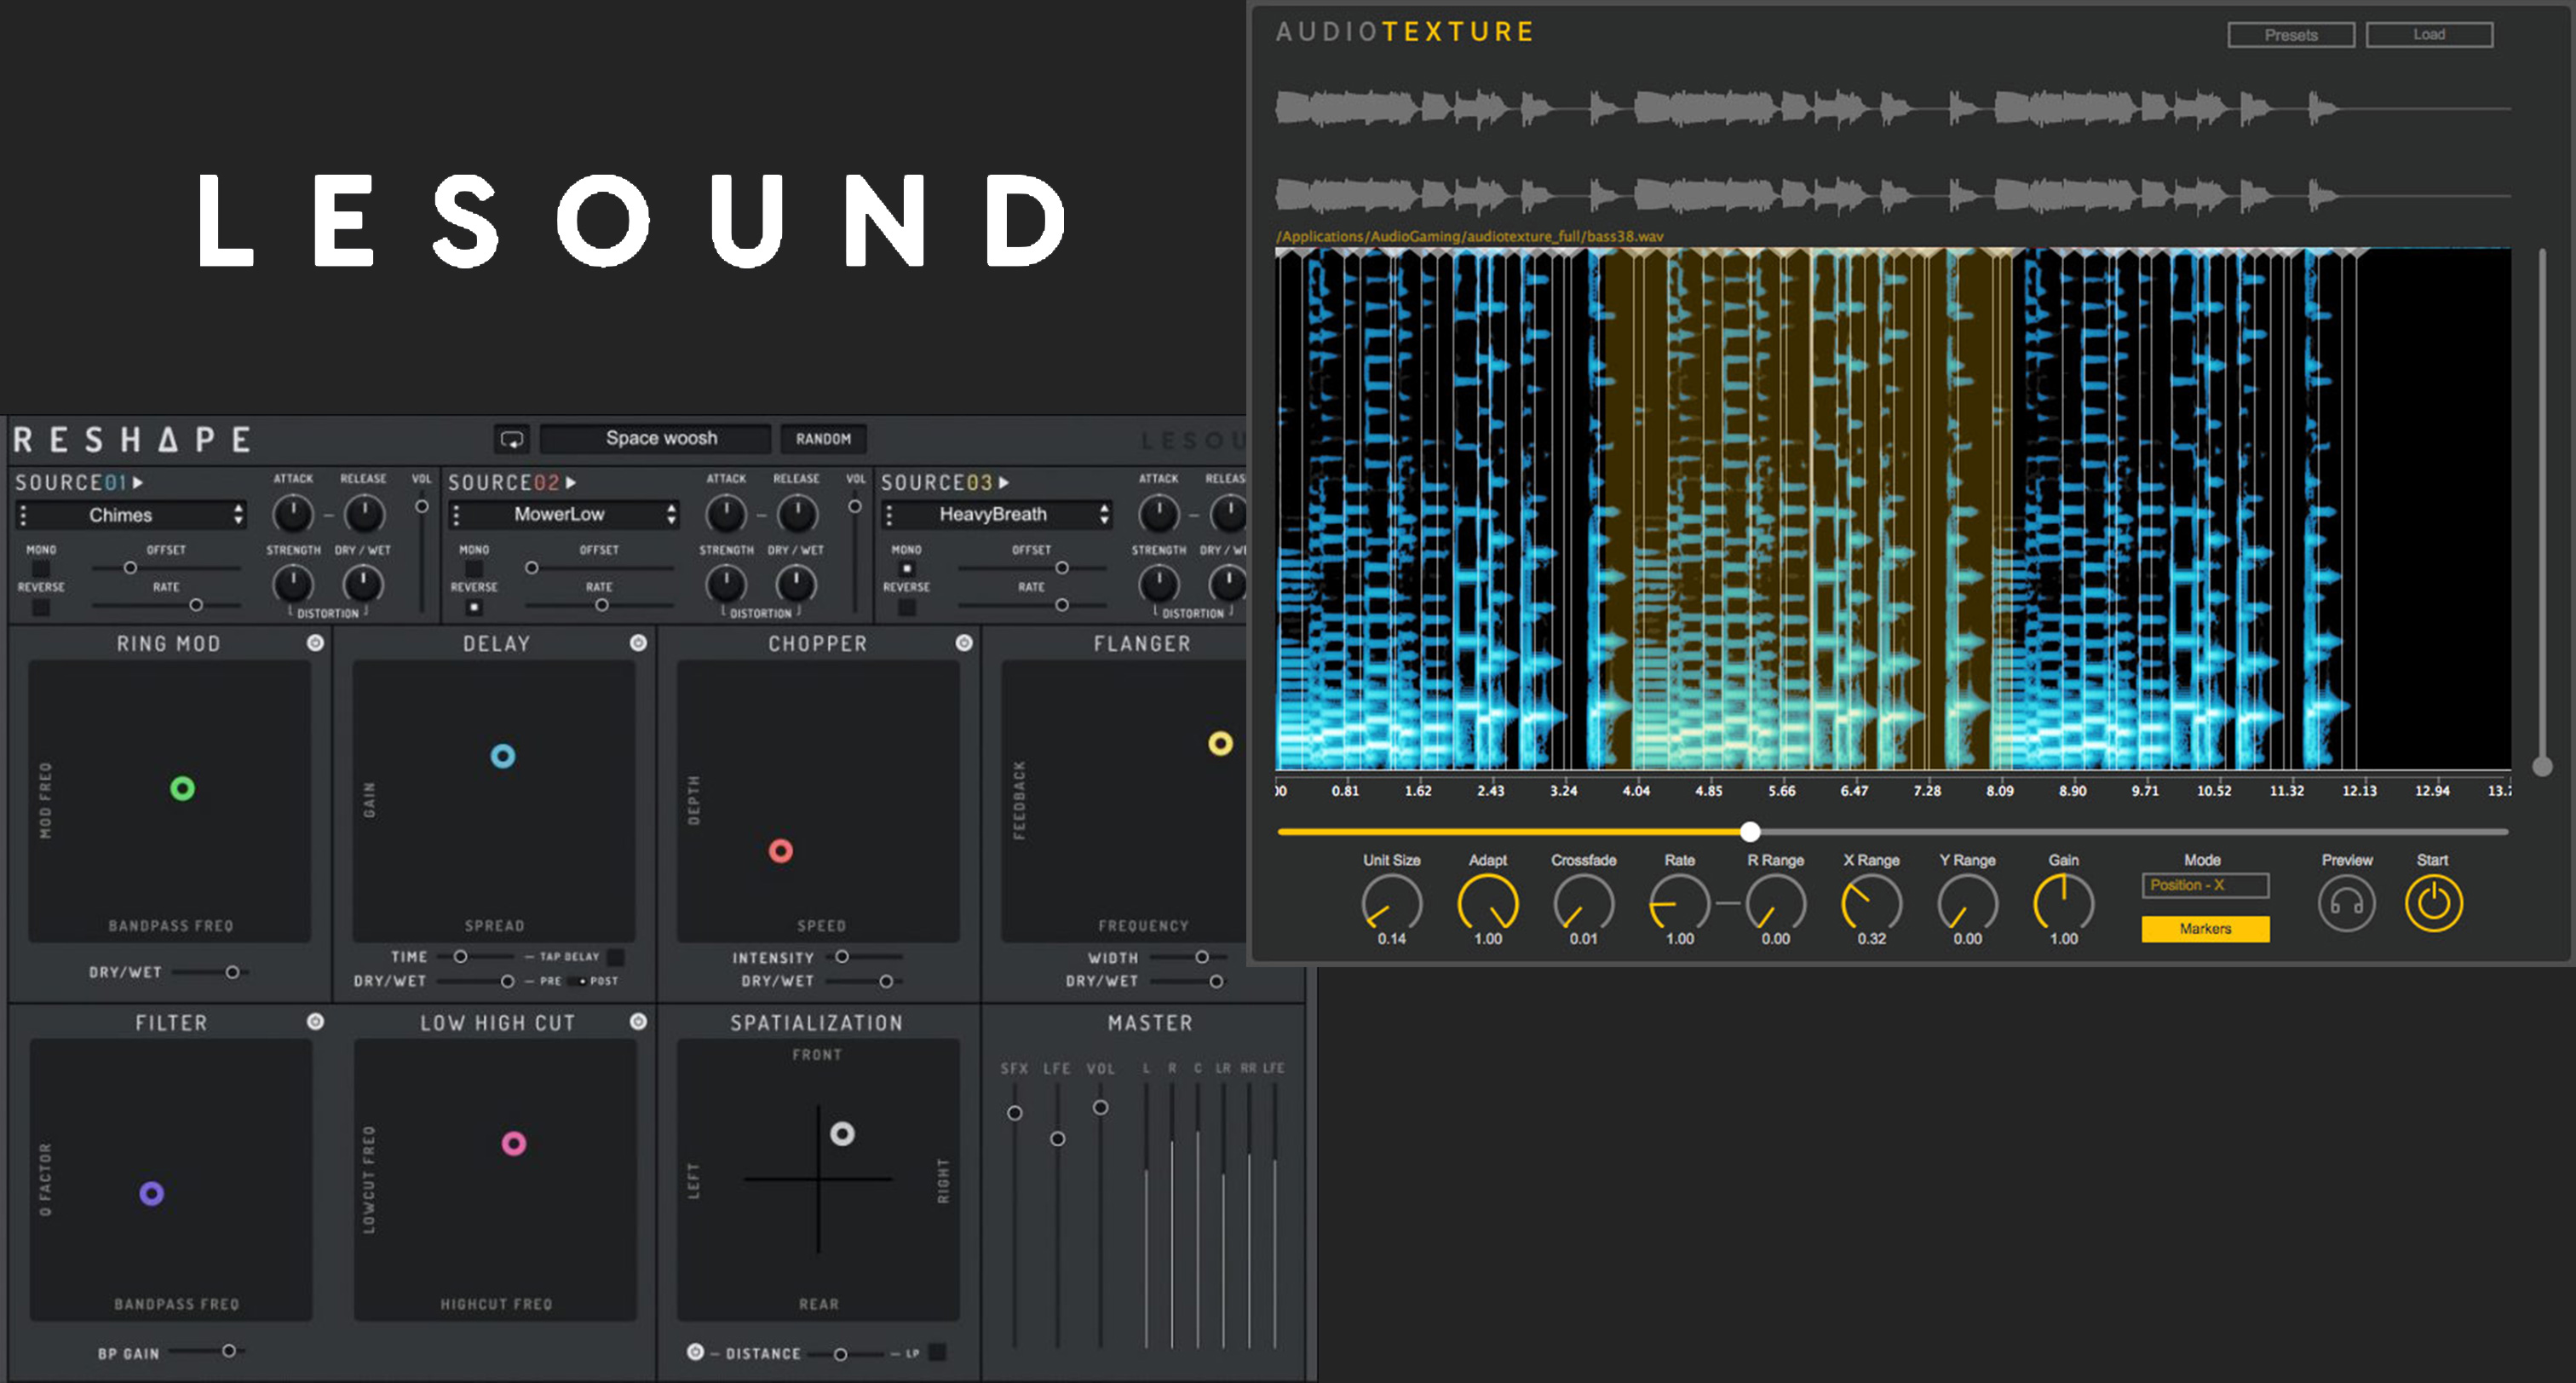2576x1383 pixels.
Task: Click Source 02 distortion Dry/Wet knob
Action: 796,584
